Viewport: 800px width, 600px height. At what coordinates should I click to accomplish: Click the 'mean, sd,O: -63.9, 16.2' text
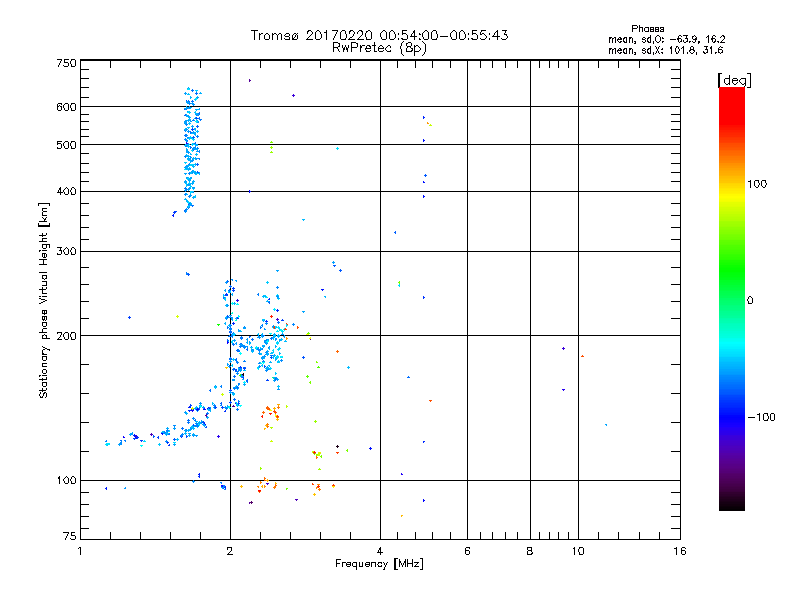[x=666, y=39]
